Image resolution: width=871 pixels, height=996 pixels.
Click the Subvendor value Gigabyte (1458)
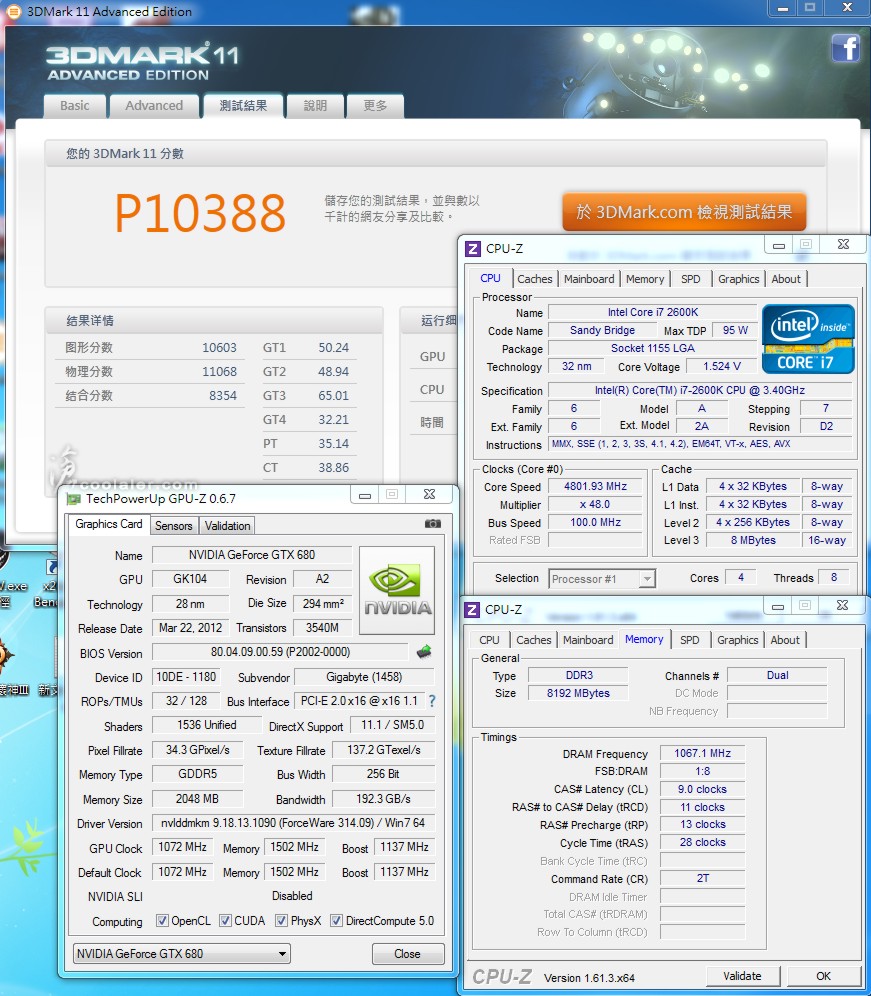(x=364, y=676)
